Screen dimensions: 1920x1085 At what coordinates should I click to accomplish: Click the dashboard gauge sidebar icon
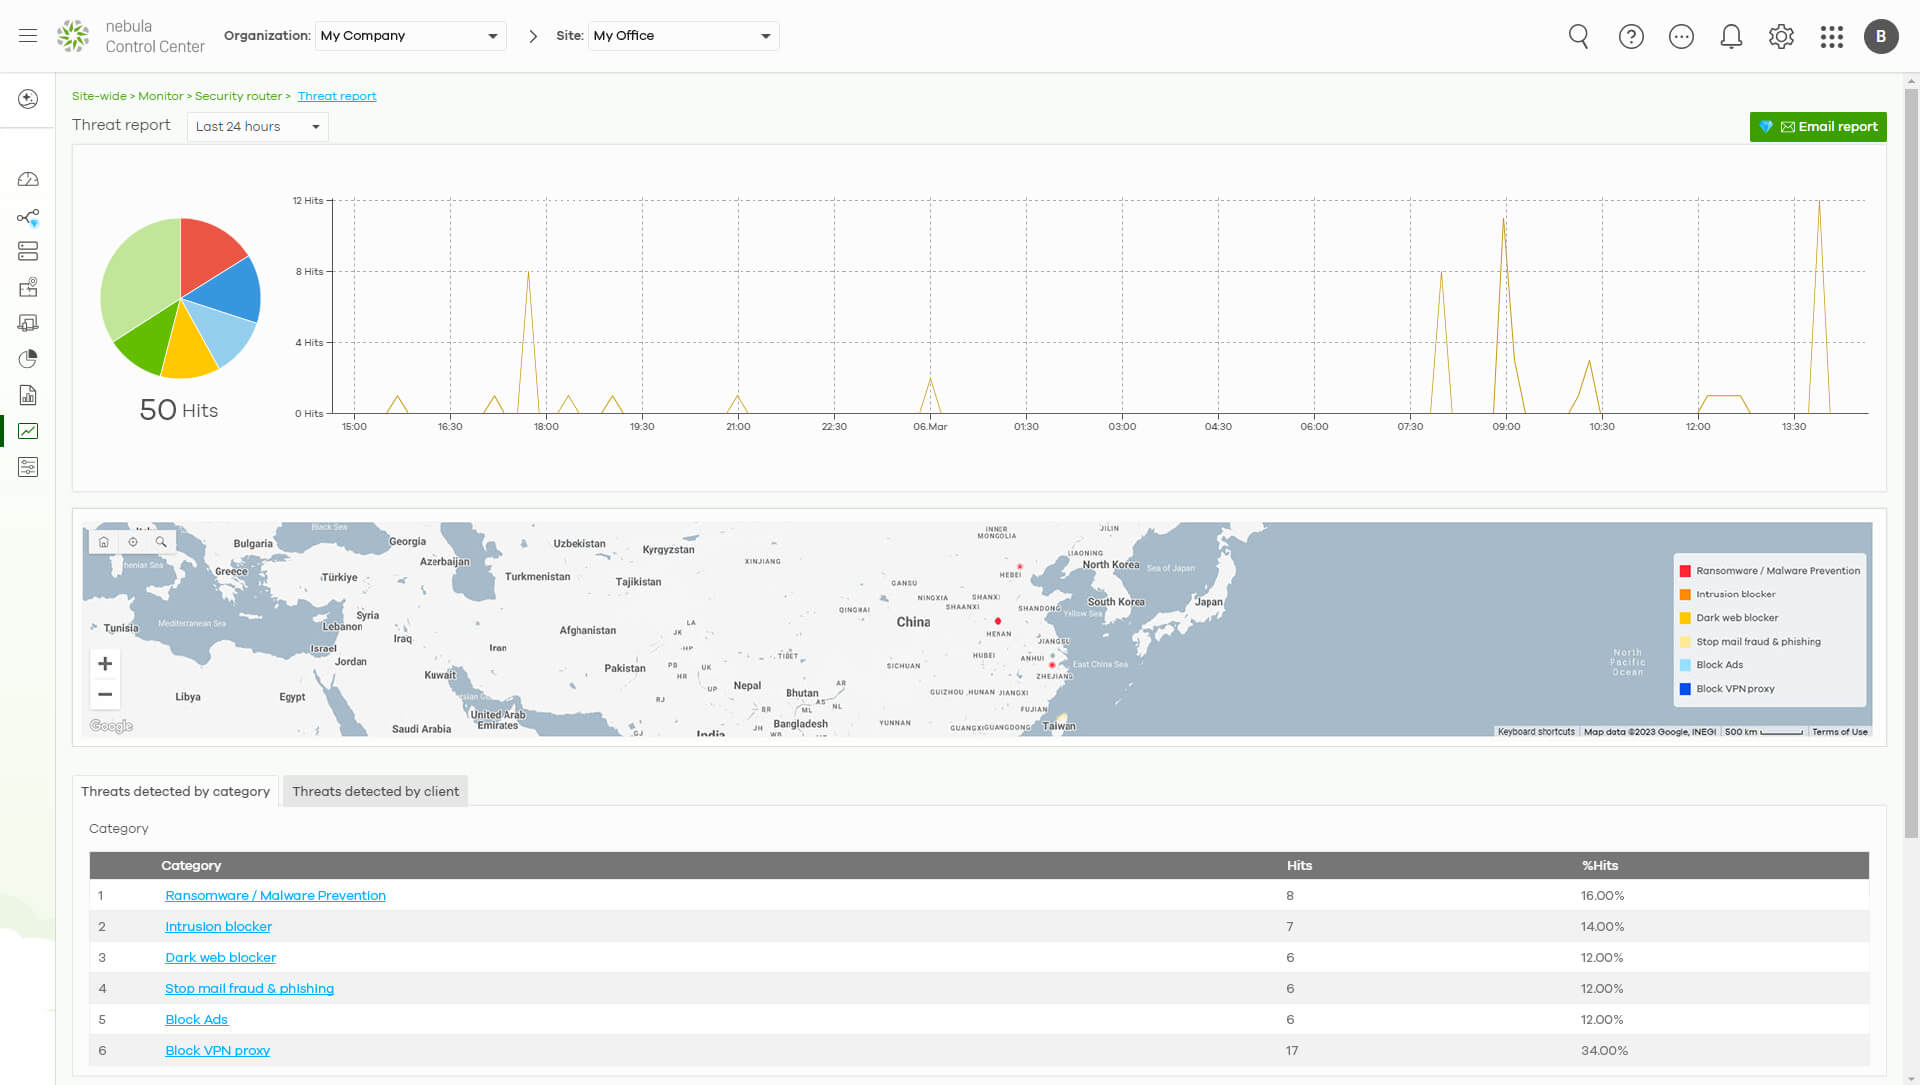pos(28,180)
